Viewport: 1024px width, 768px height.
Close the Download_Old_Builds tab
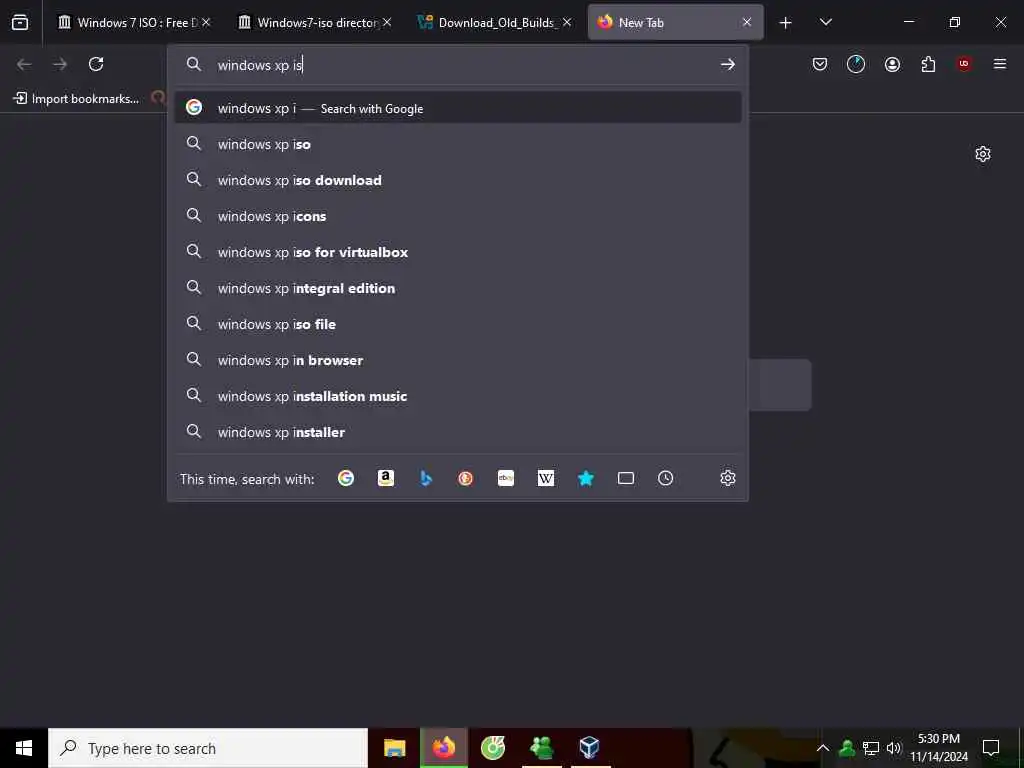point(567,22)
